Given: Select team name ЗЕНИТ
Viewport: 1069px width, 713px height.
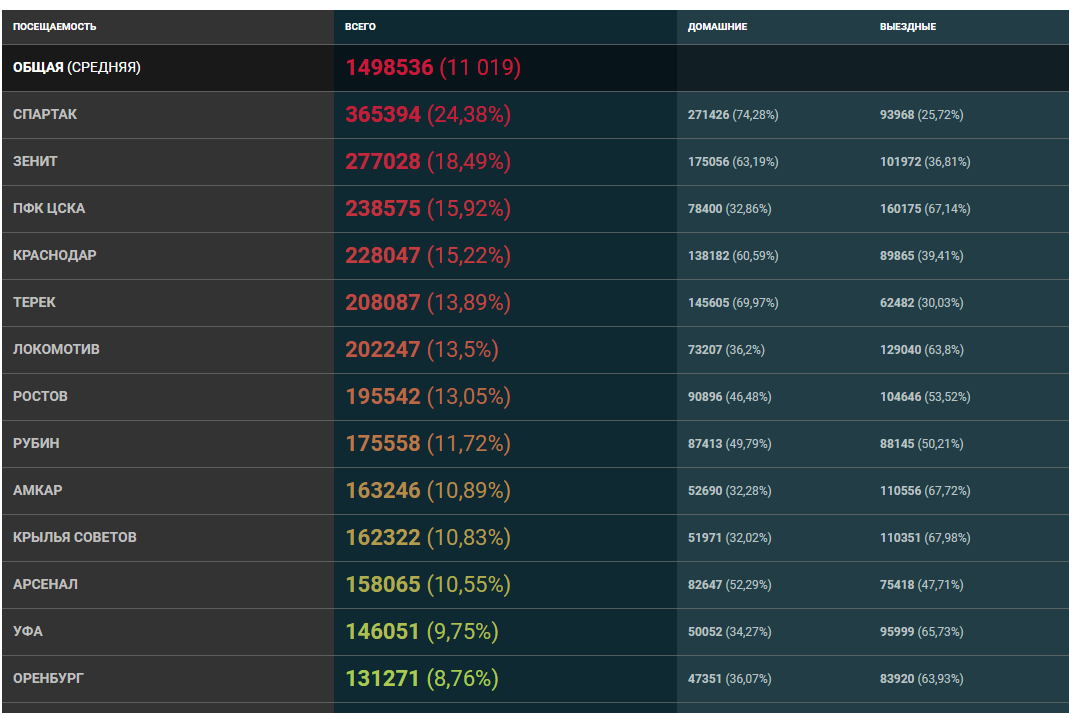Looking at the screenshot, I should tap(35, 162).
